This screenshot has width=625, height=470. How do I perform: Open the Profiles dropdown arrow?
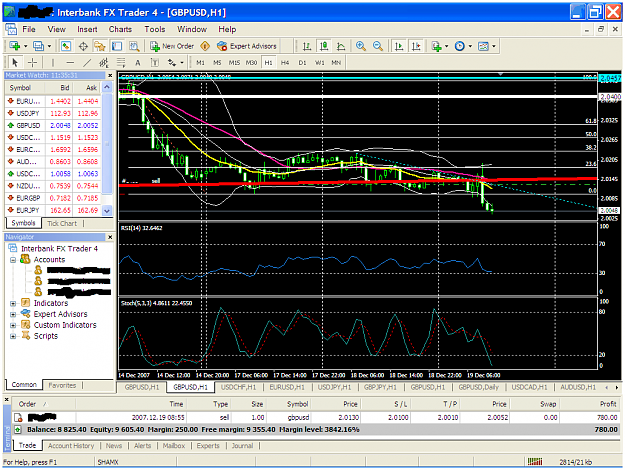coord(49,46)
